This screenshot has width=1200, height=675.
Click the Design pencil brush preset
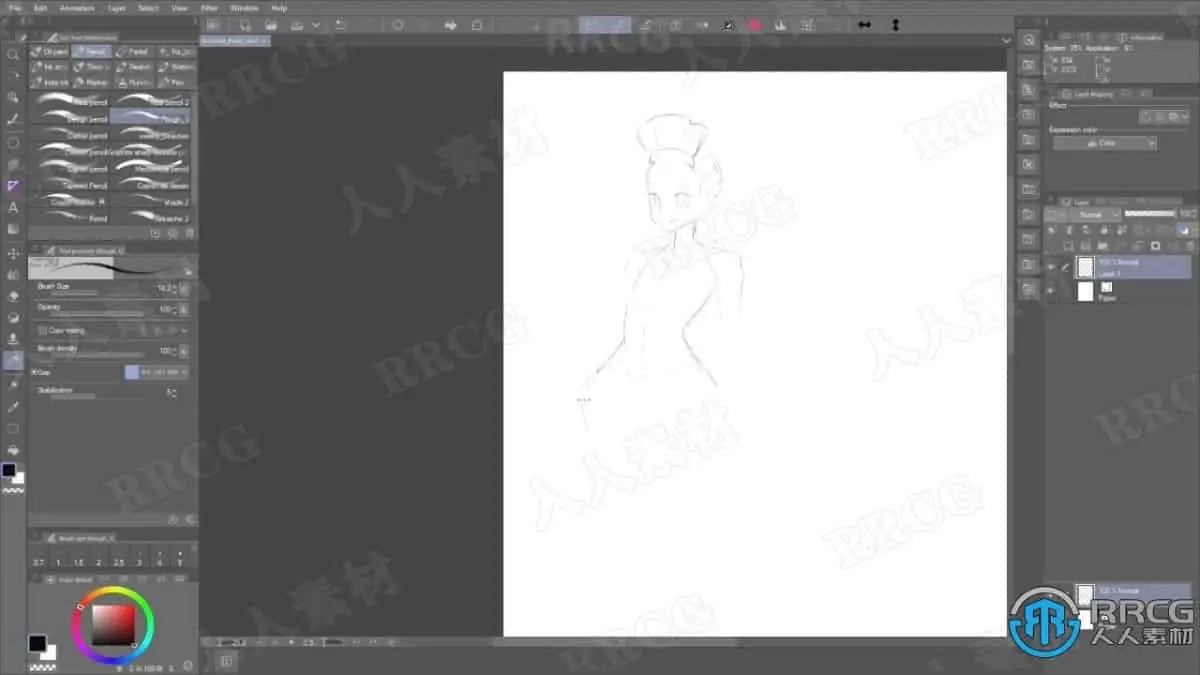[x=71, y=118]
